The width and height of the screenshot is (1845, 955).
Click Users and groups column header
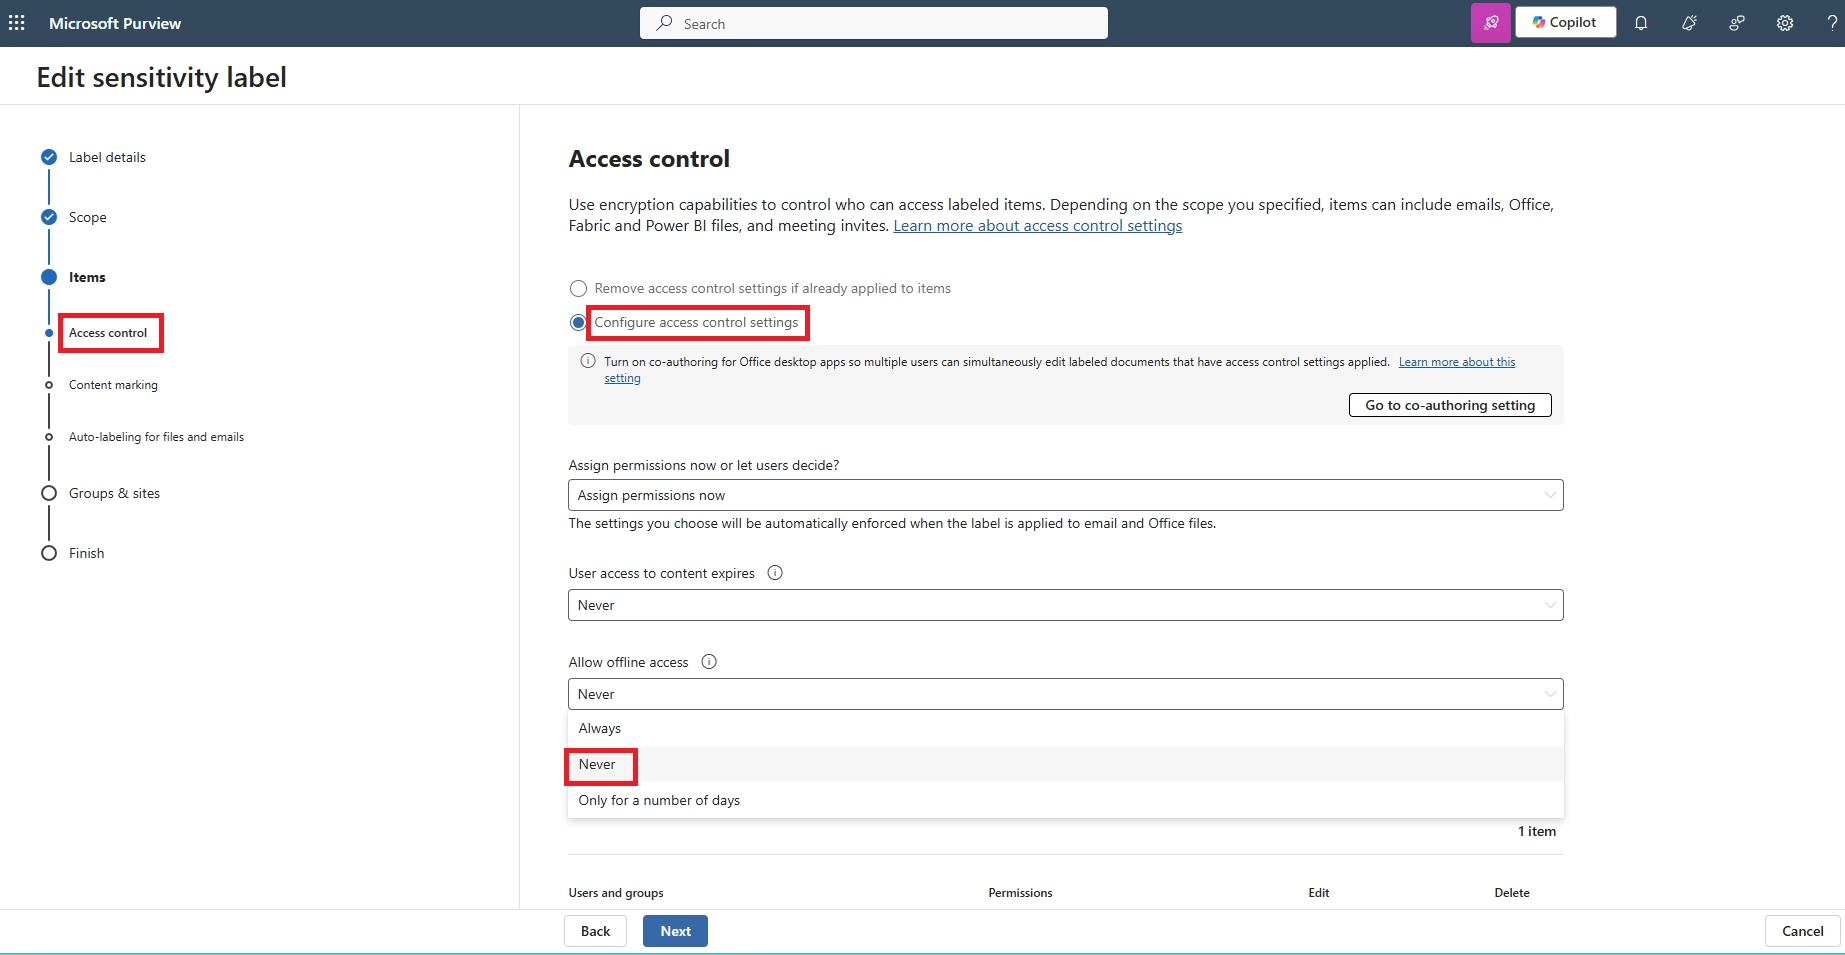616,893
